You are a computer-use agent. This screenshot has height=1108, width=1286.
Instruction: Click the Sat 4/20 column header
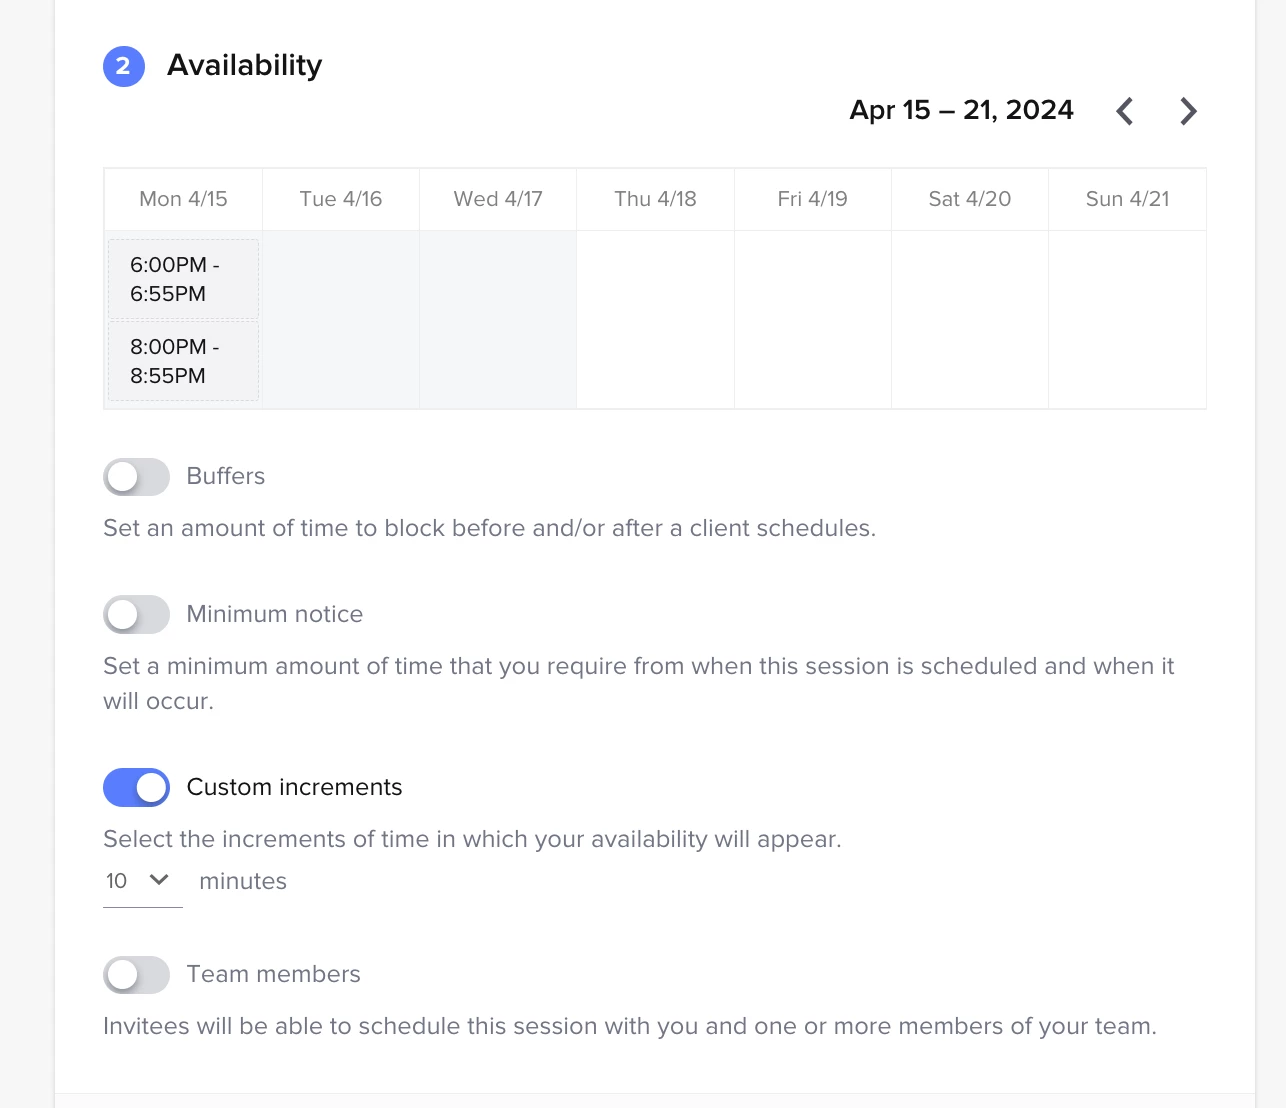pyautogui.click(x=969, y=199)
